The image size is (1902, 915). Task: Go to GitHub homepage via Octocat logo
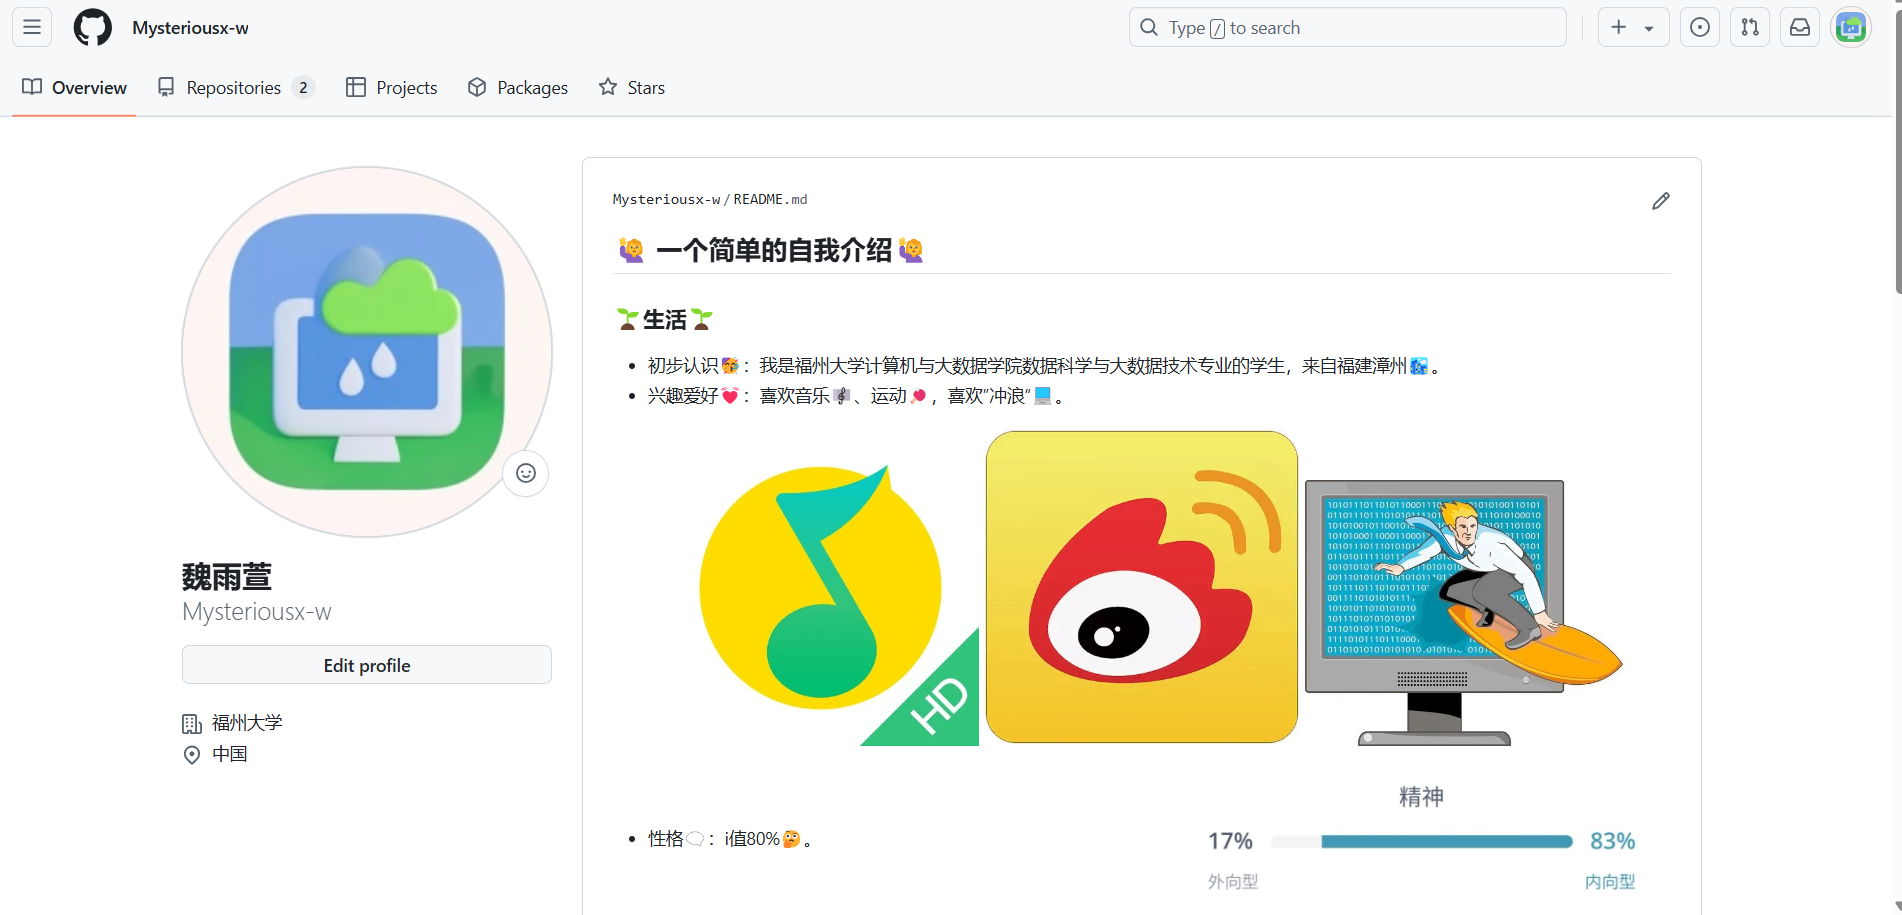[x=93, y=27]
